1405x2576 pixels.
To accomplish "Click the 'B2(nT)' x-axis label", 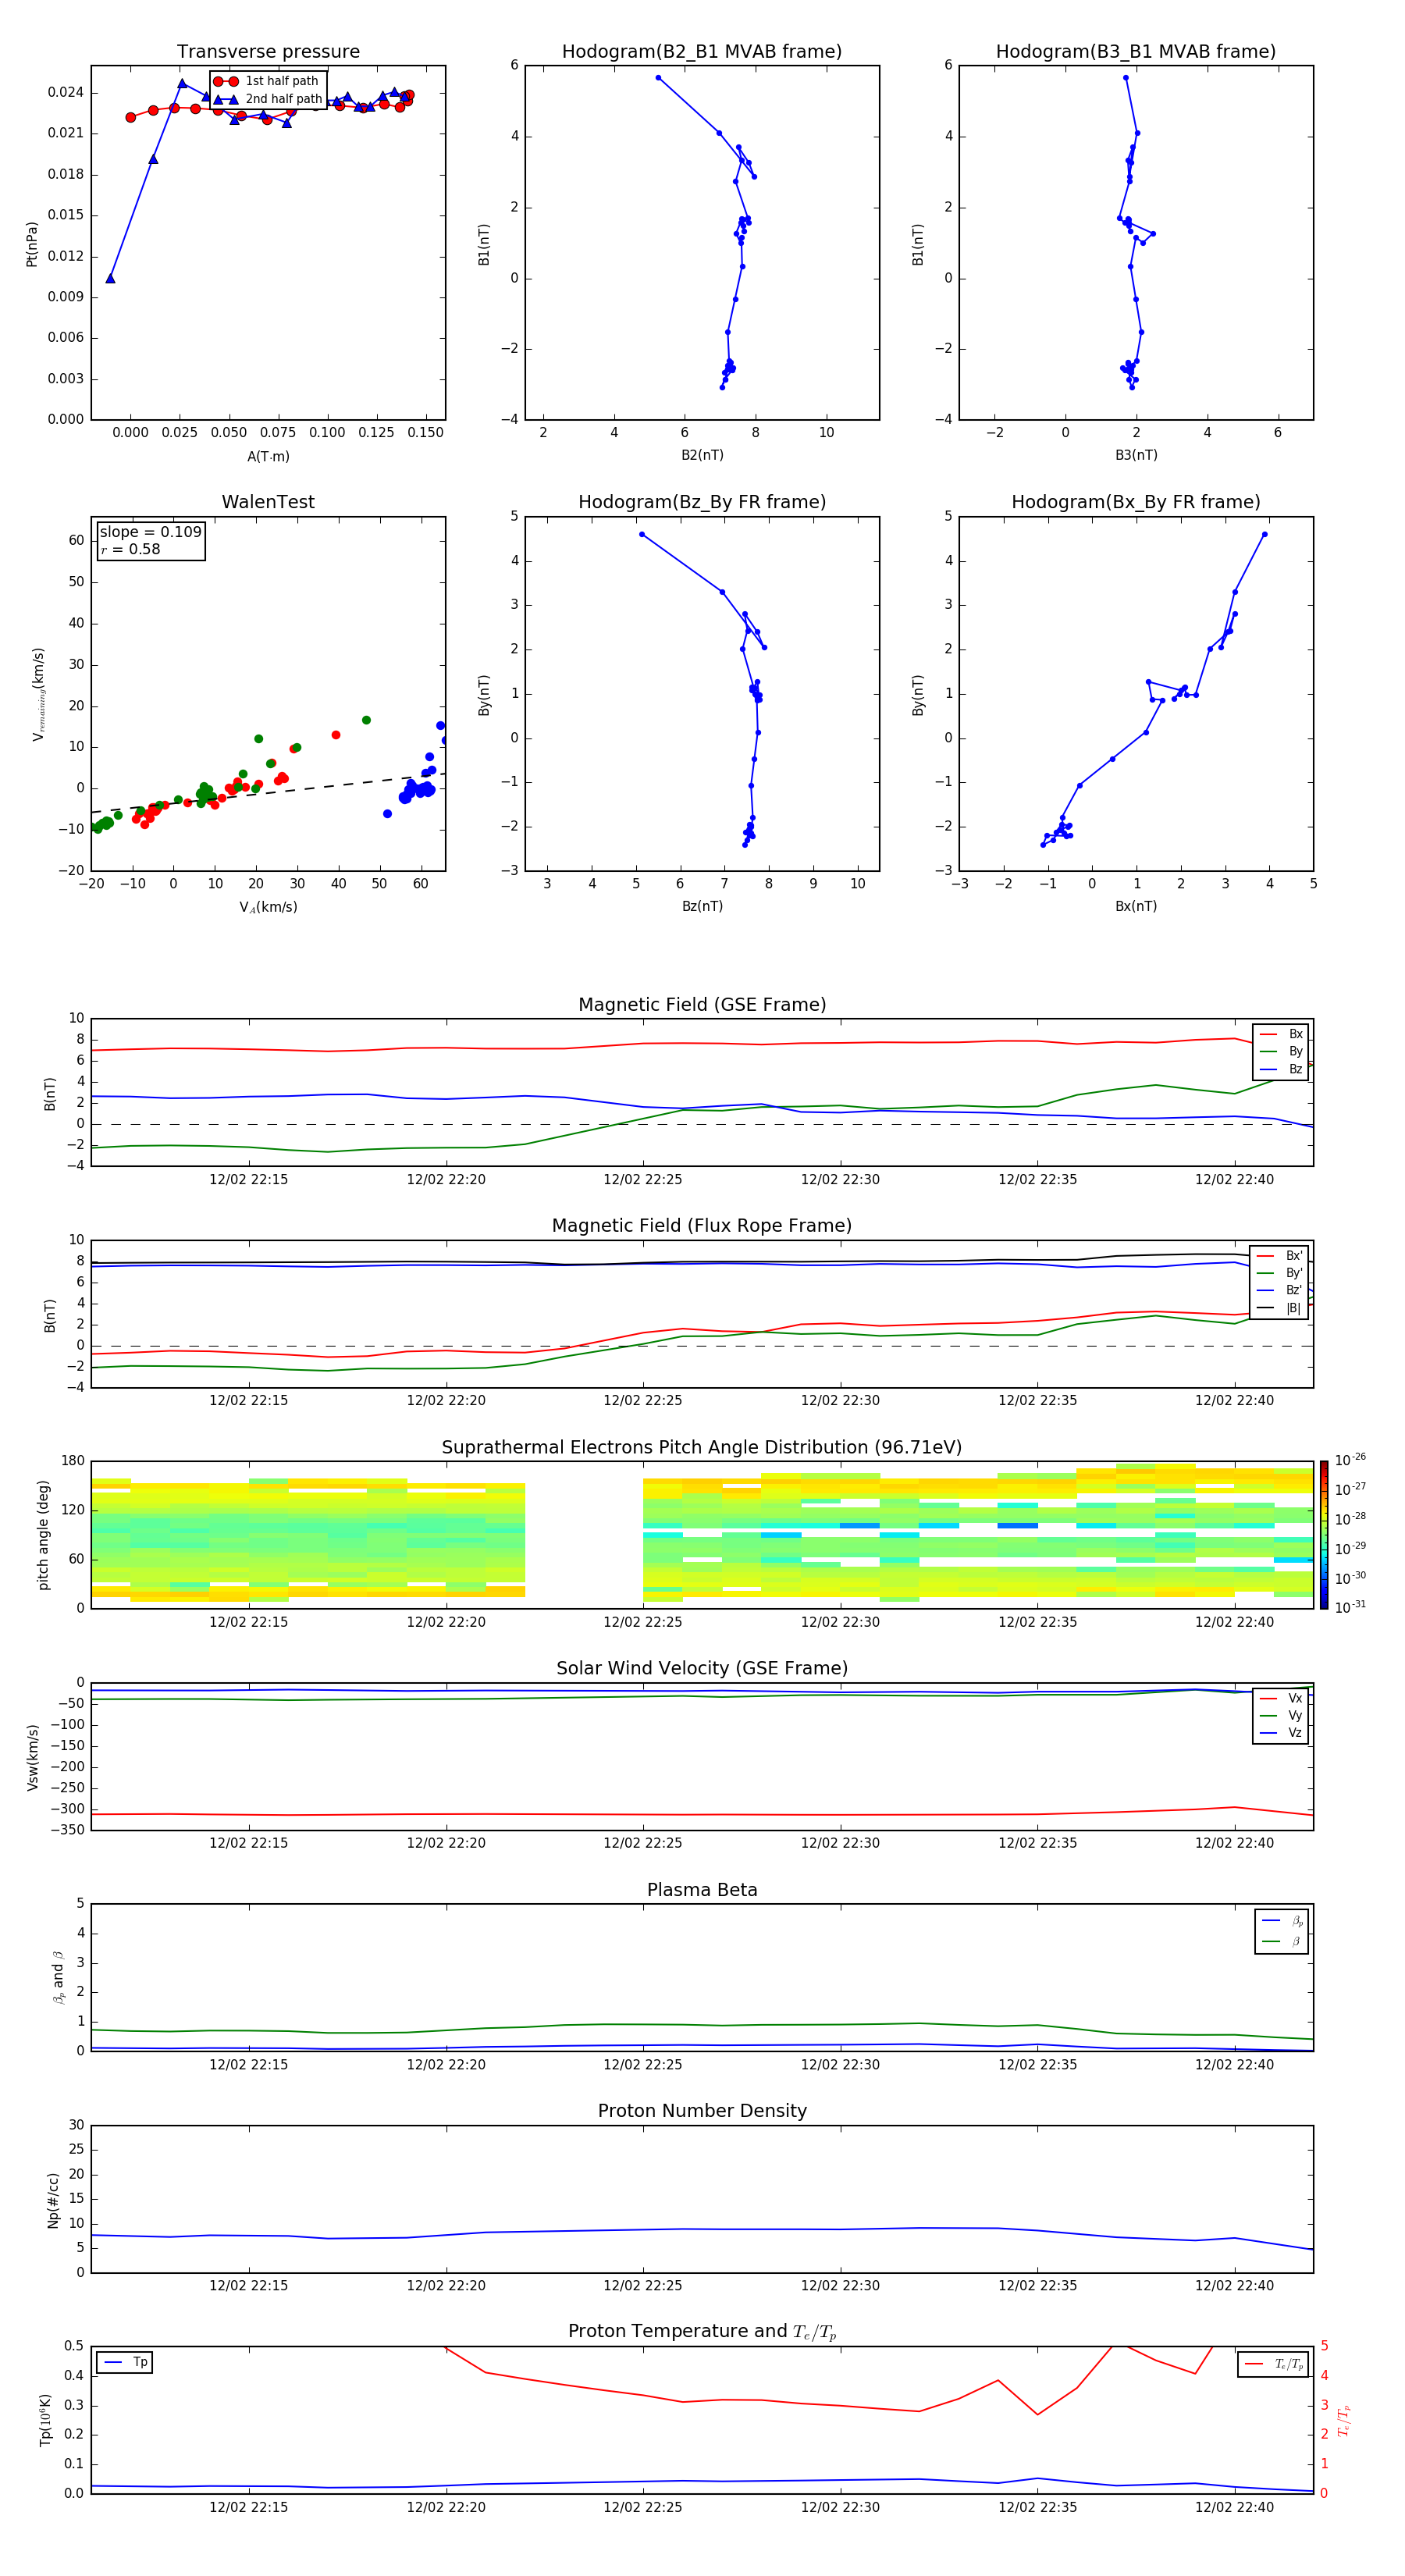I will point(702,456).
